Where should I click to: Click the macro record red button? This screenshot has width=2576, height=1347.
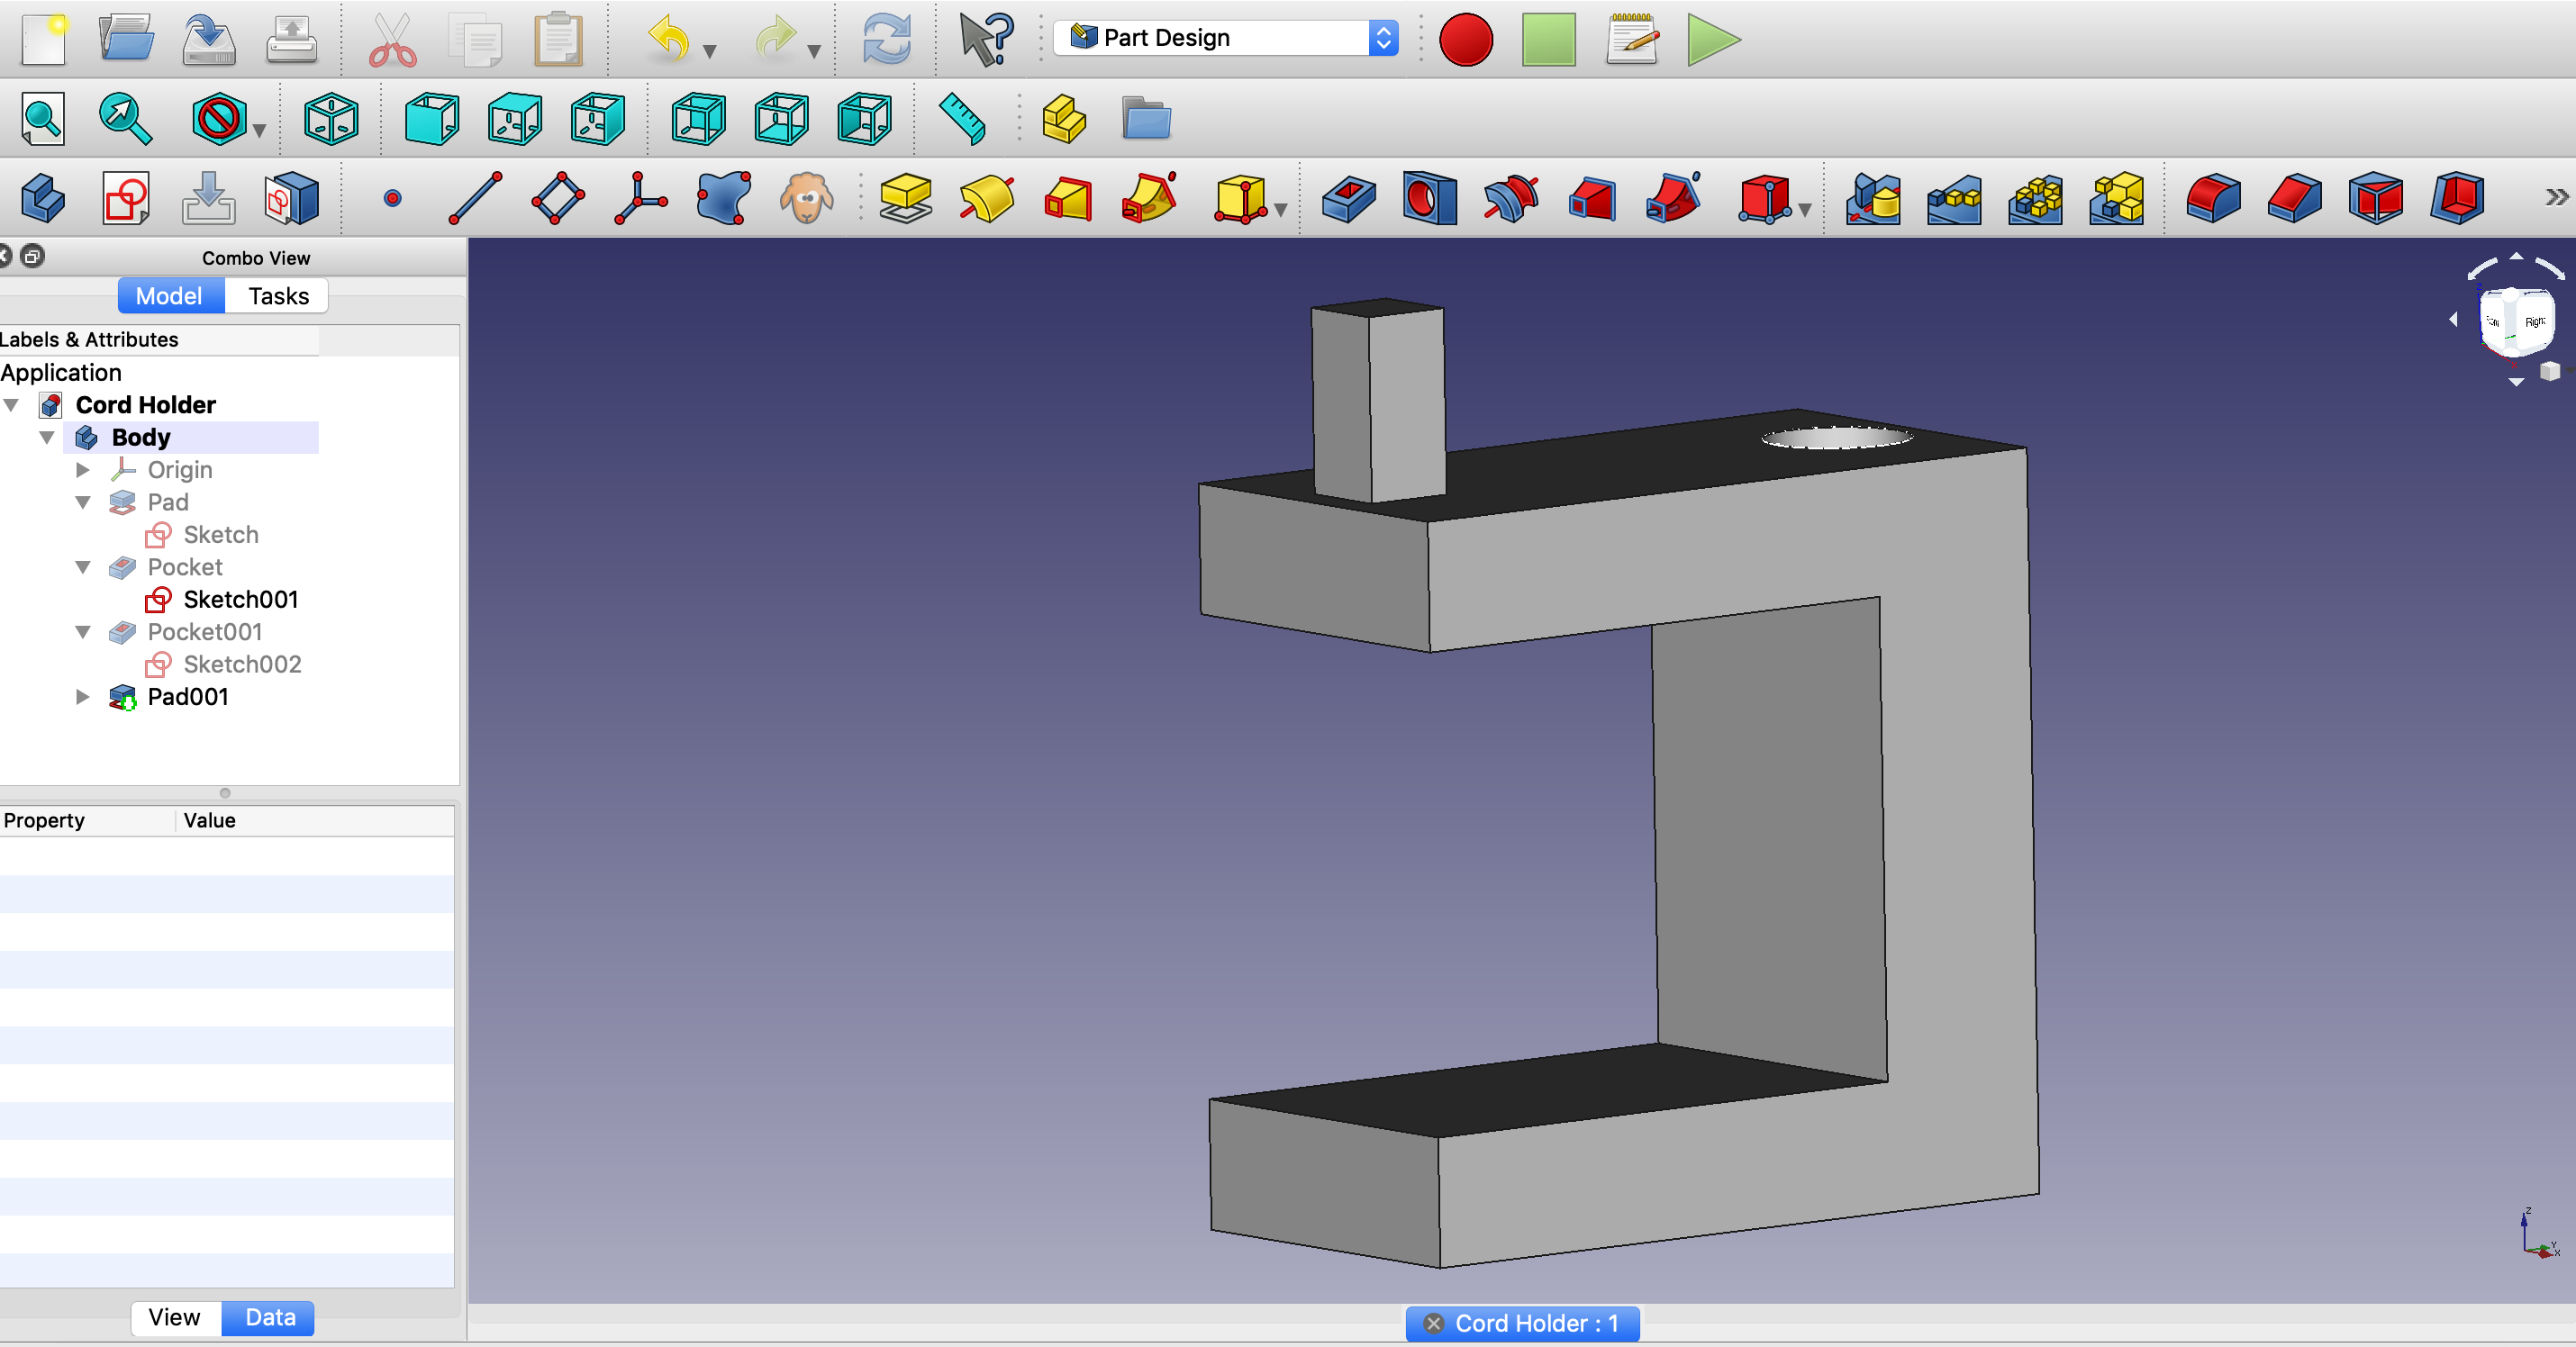1465,40
